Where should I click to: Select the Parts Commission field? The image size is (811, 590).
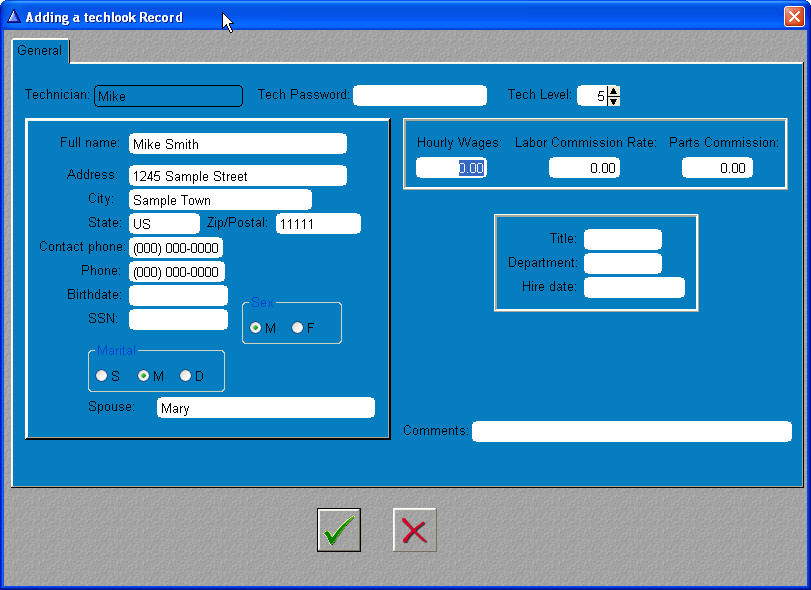click(717, 168)
